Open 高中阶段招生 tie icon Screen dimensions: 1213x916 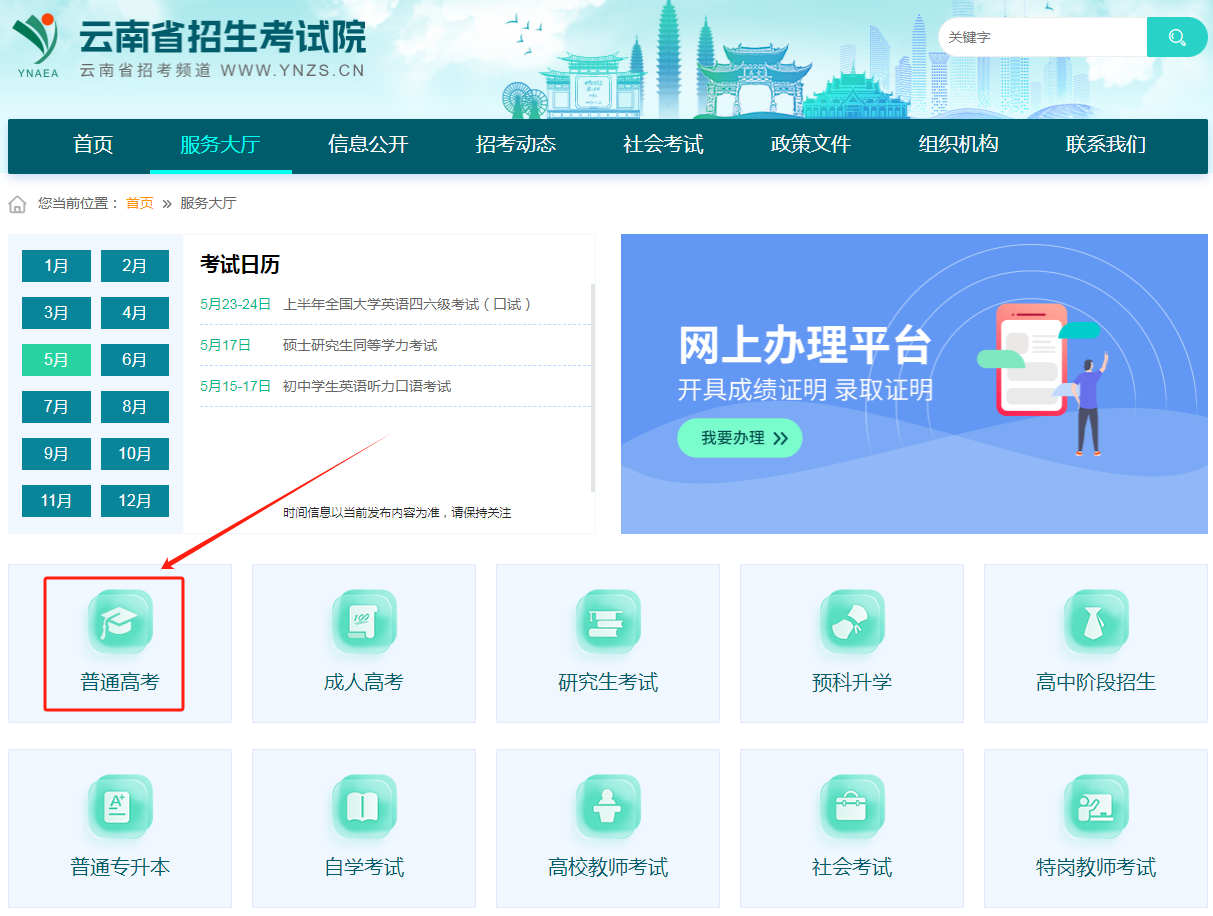pyautogui.click(x=1096, y=622)
